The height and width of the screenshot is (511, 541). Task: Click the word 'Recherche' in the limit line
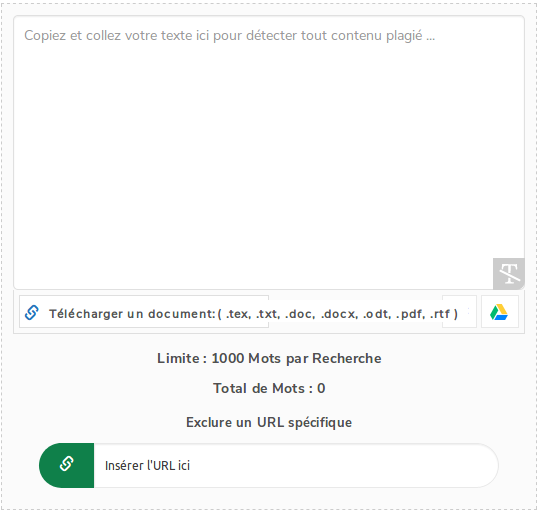[347, 358]
